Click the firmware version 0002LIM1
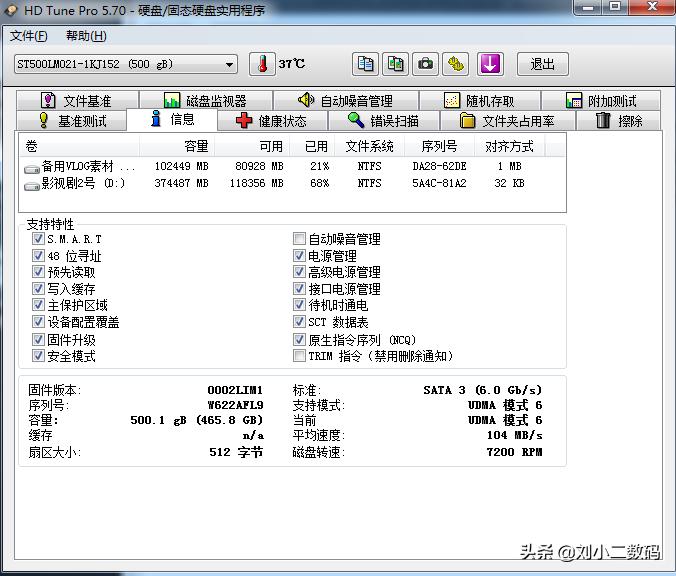The width and height of the screenshot is (676, 576). [235, 390]
